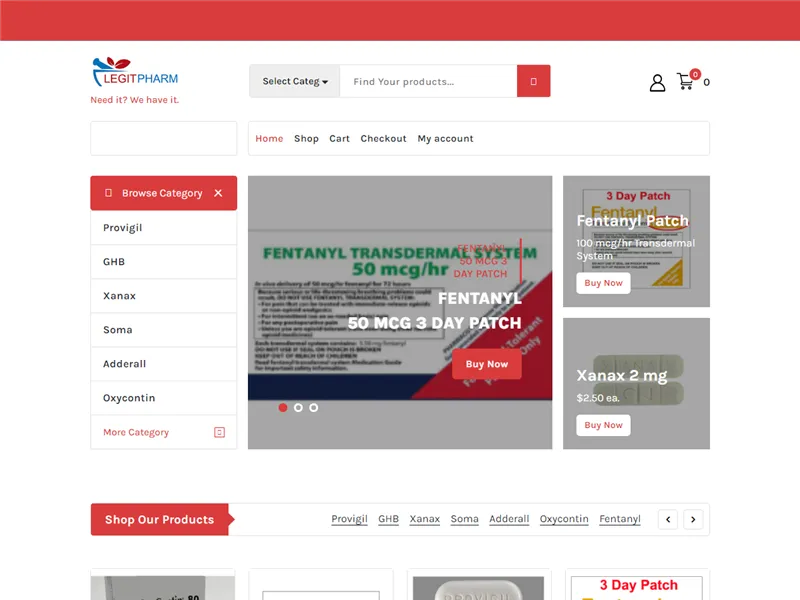Open the user account icon
The height and width of the screenshot is (600, 800).
[657, 83]
